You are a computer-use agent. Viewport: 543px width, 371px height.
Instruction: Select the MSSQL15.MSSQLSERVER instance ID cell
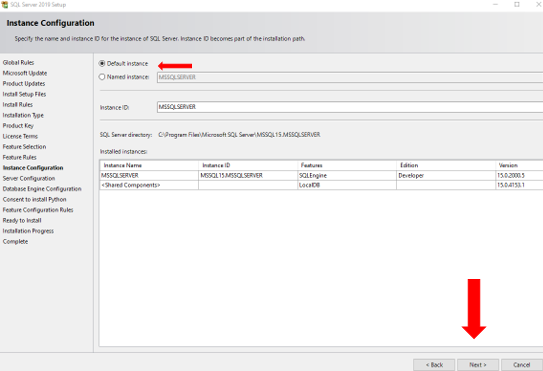tap(248, 175)
